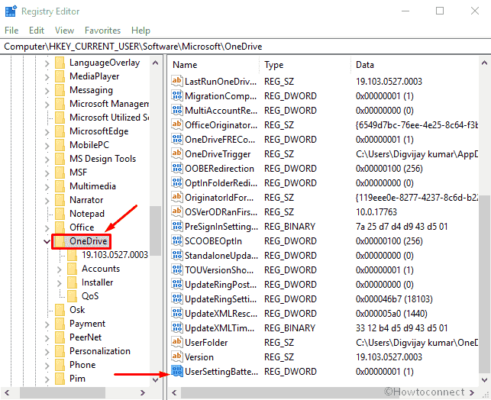This screenshot has width=491, height=400.
Task: Click the tree pane scroll-down arrow
Action: [x=155, y=380]
